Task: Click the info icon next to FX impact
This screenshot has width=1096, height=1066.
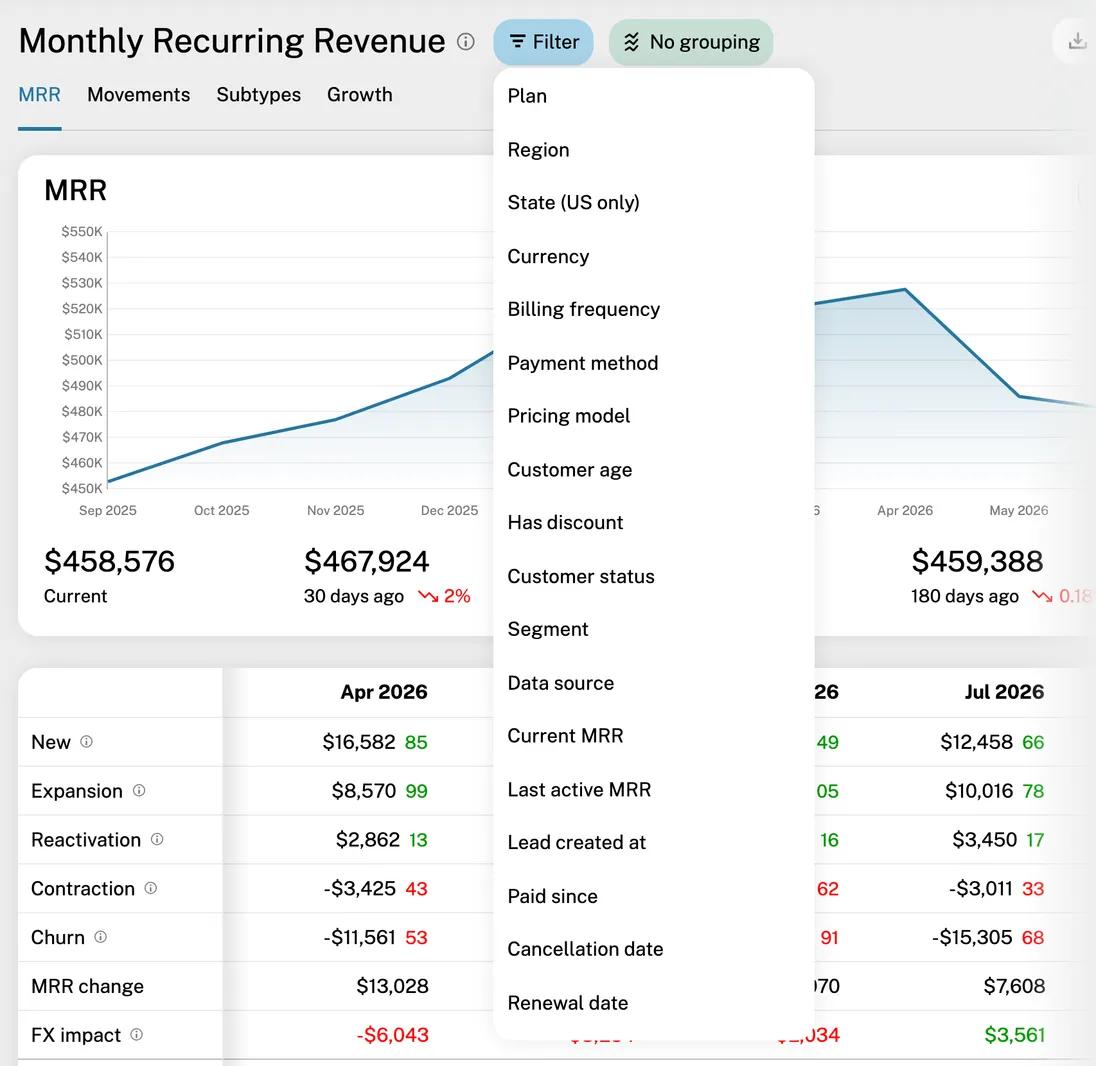Action: tap(137, 1035)
